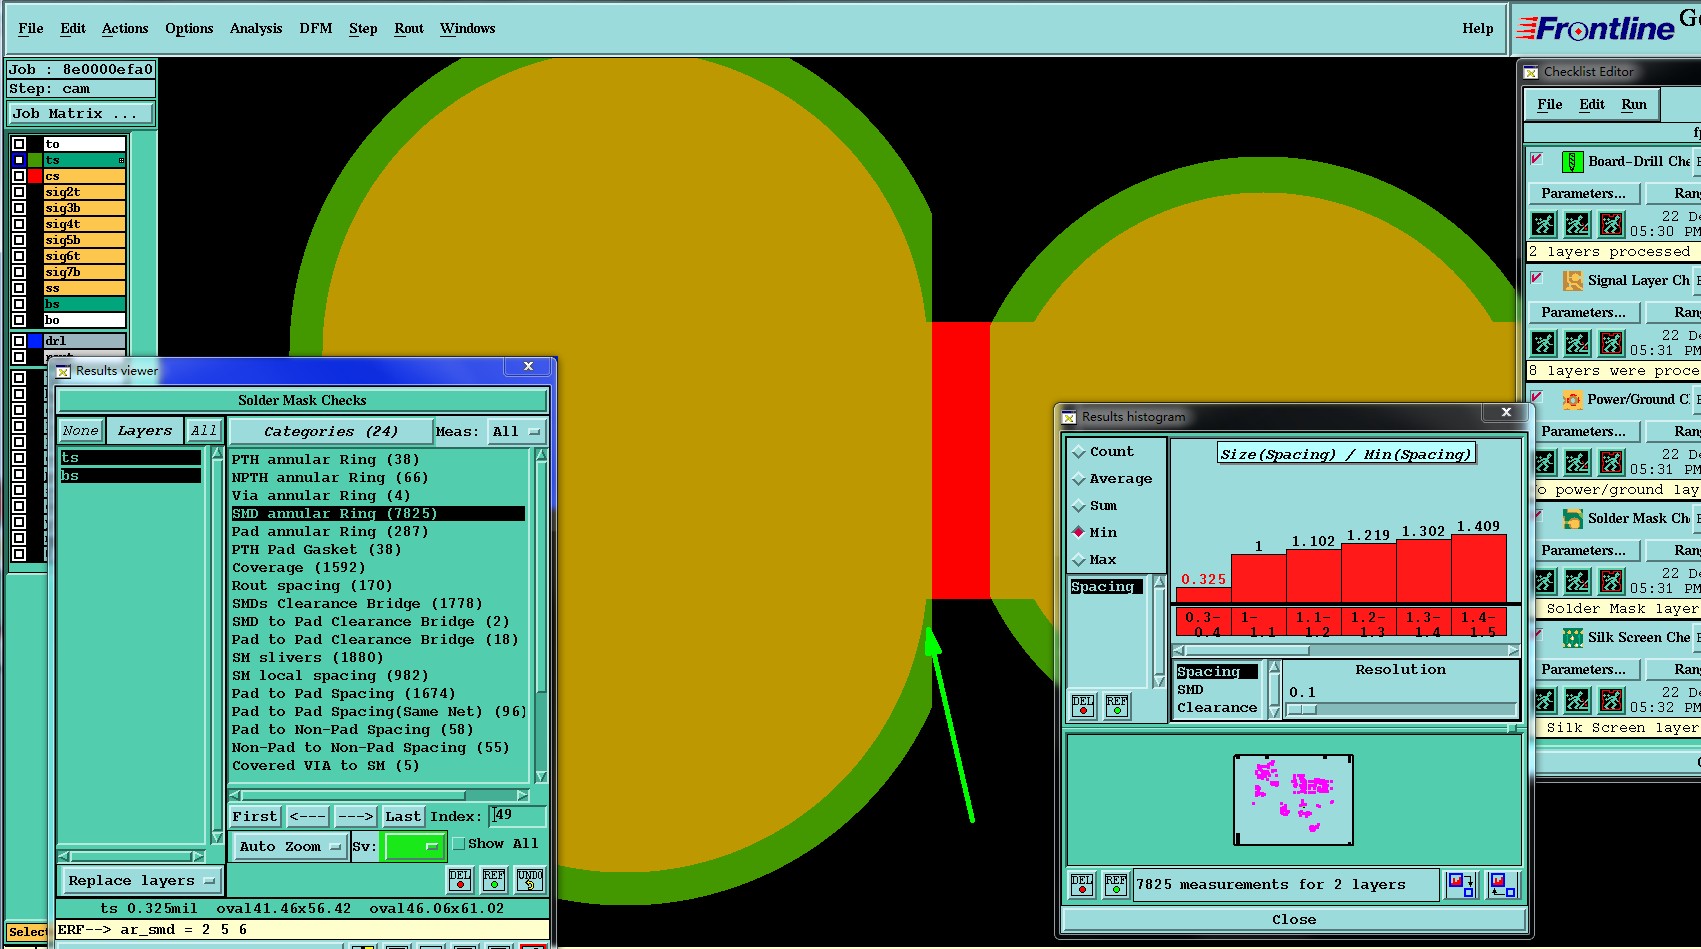Select 'SM slivers (1880)' category

(307, 658)
